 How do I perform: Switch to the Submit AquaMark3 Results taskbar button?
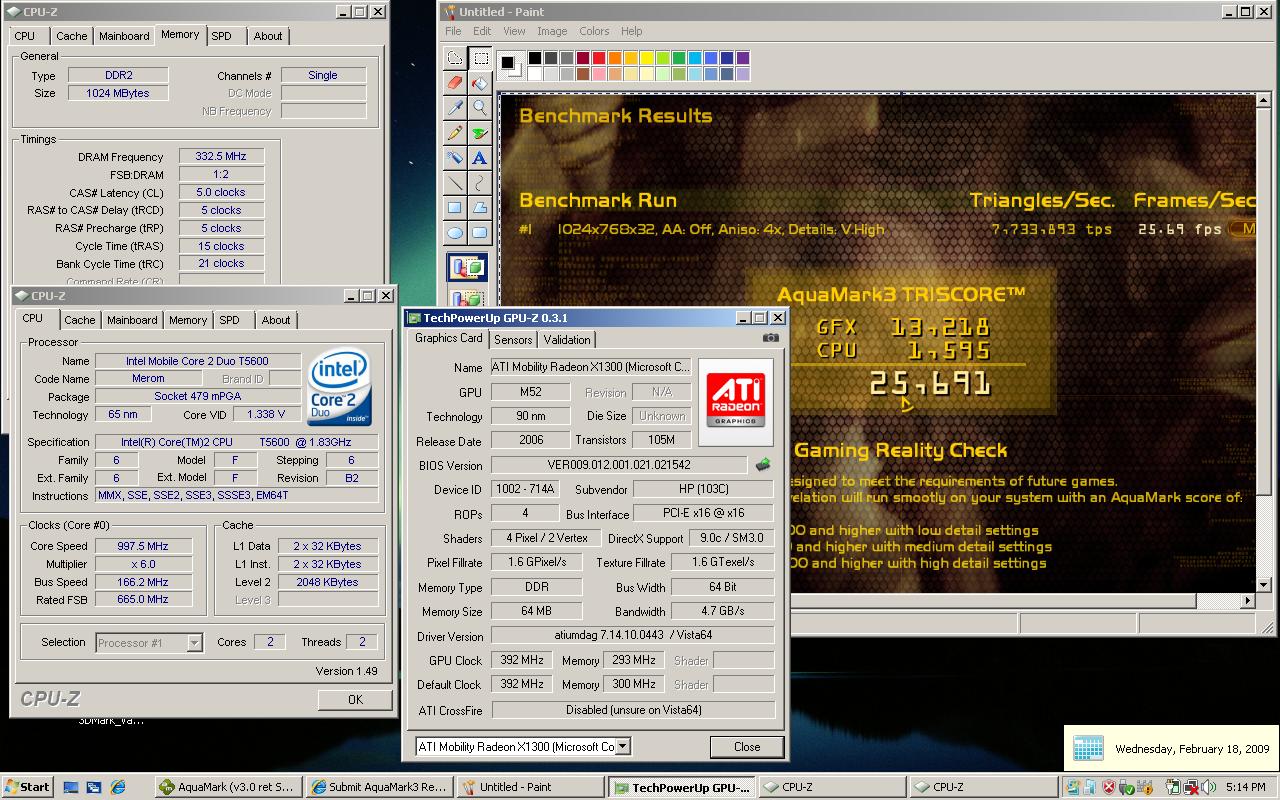[x=379, y=787]
